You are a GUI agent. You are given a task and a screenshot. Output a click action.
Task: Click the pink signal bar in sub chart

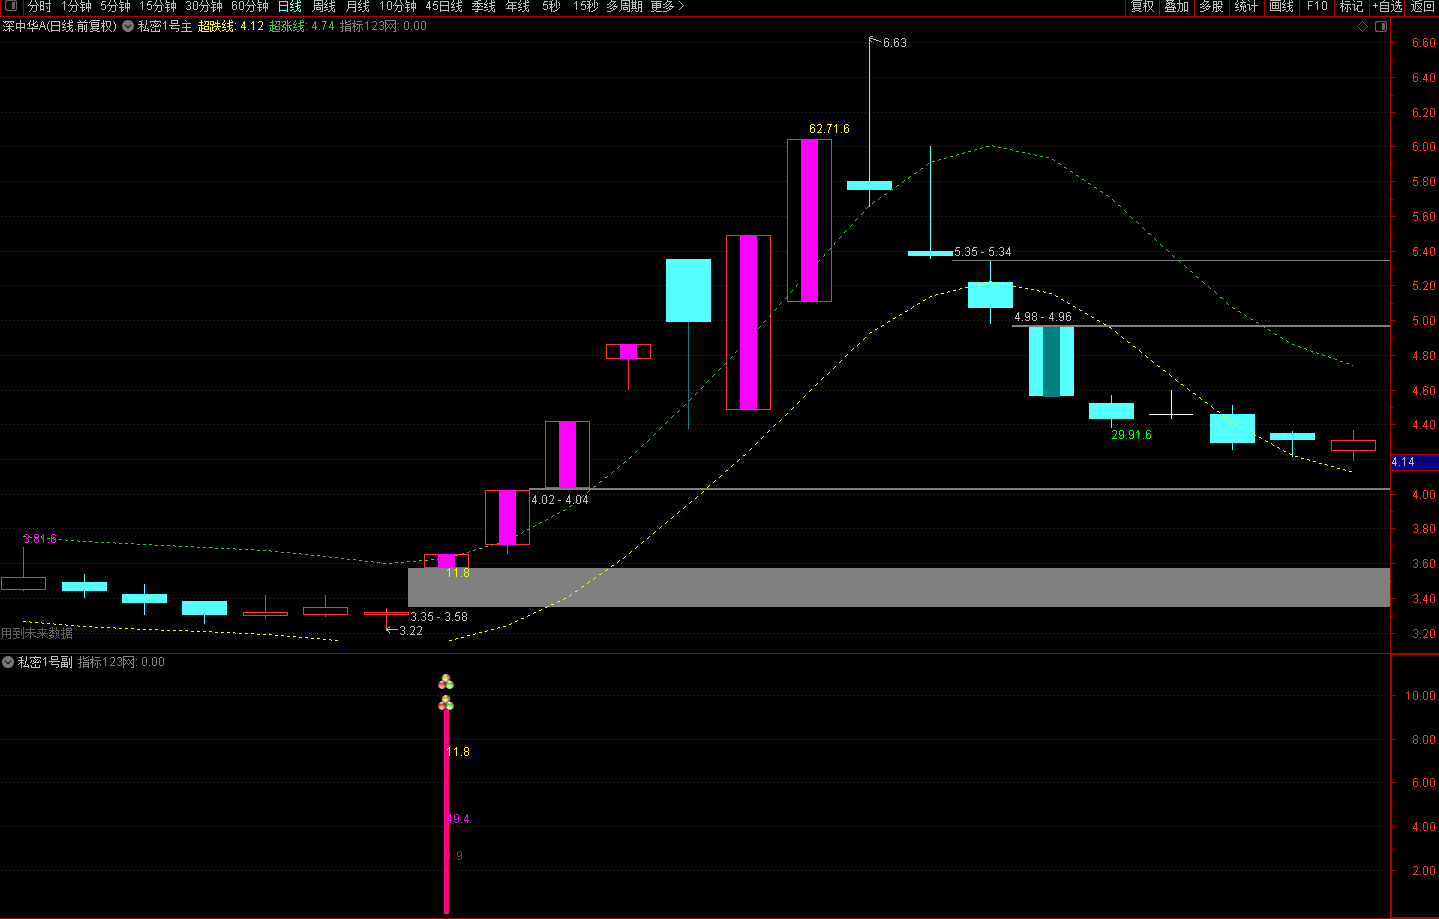(x=446, y=810)
